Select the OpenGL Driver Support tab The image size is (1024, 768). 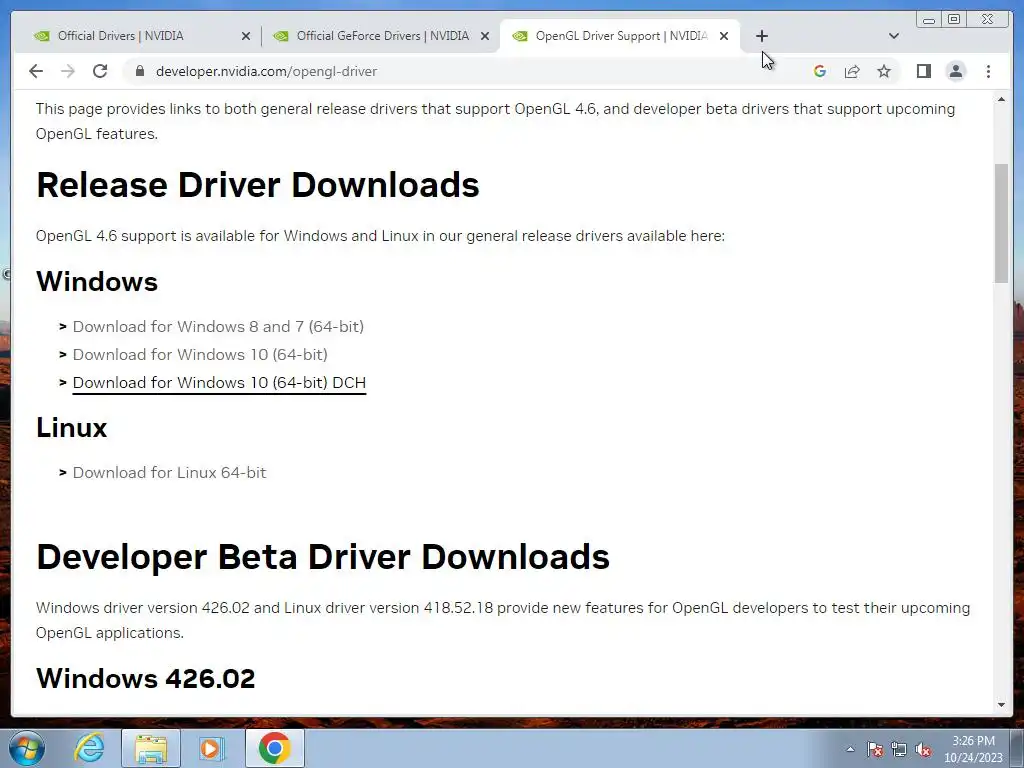[620, 36]
